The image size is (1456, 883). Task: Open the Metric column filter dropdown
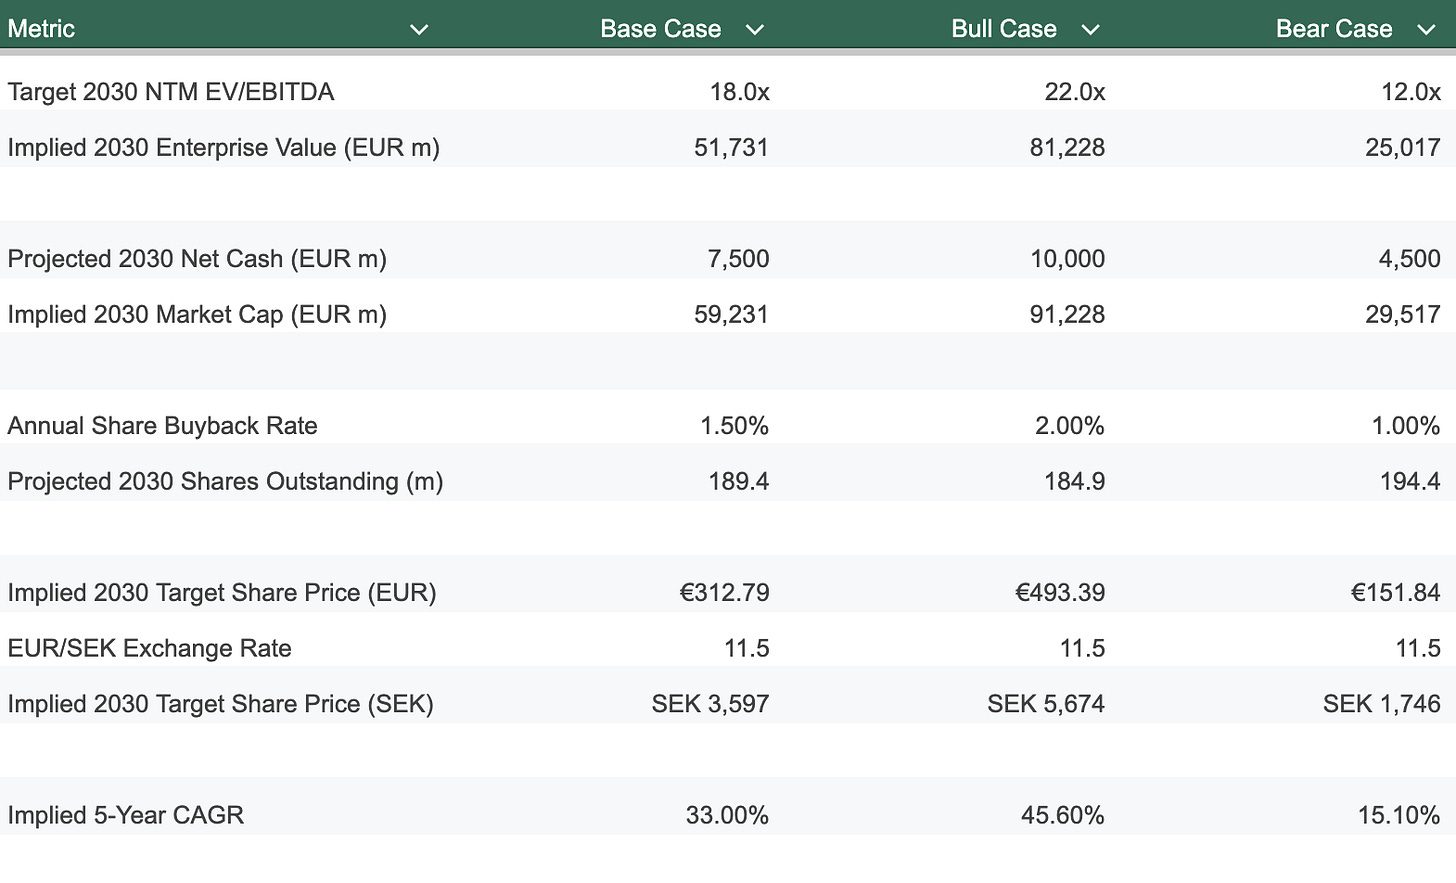point(419,30)
